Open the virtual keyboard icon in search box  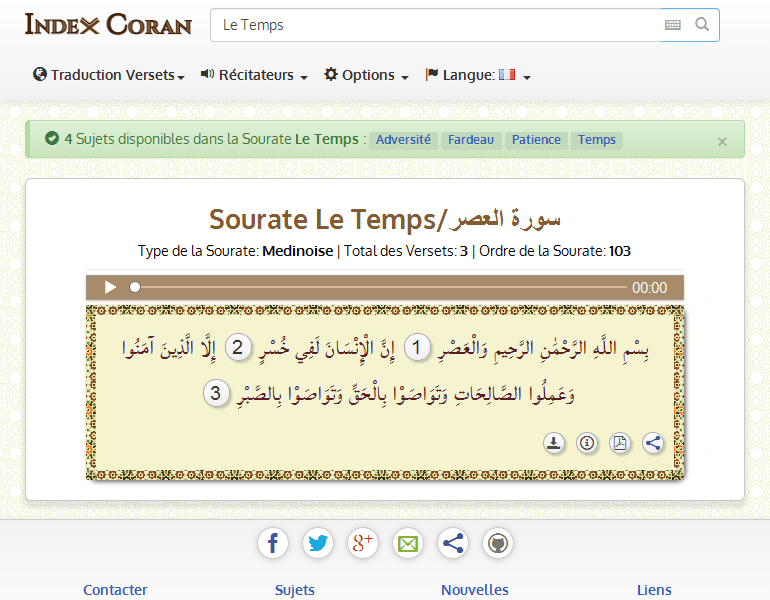(x=672, y=25)
